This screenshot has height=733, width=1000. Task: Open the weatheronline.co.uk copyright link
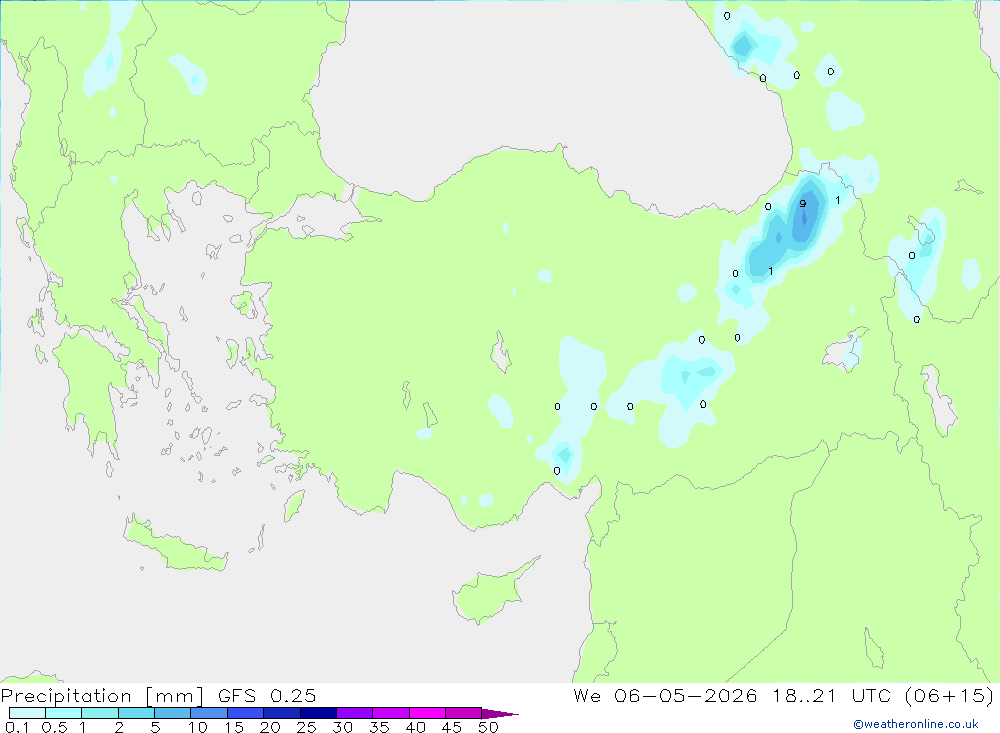pyautogui.click(x=916, y=724)
